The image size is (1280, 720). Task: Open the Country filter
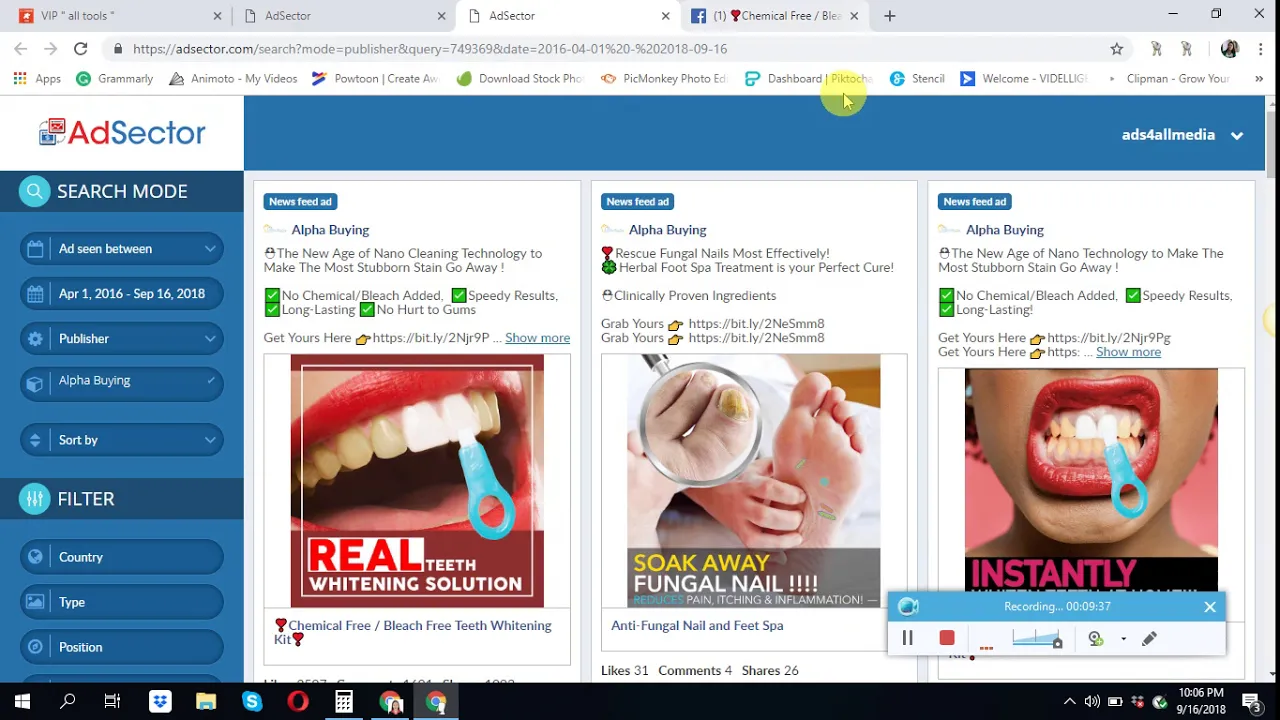coord(122,557)
